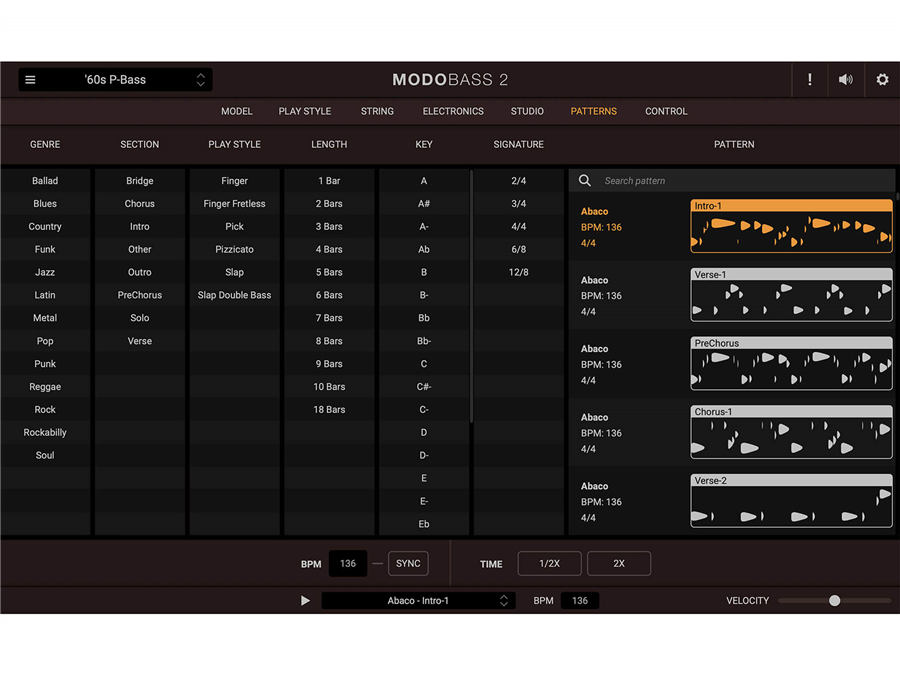Enable 2X time mode

point(619,564)
